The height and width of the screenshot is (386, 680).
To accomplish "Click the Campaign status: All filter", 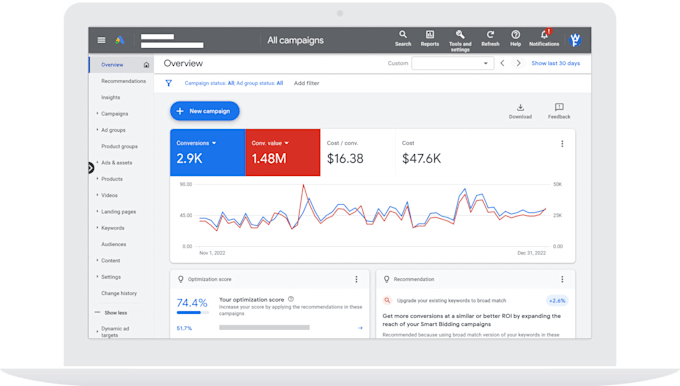I will tap(209, 83).
